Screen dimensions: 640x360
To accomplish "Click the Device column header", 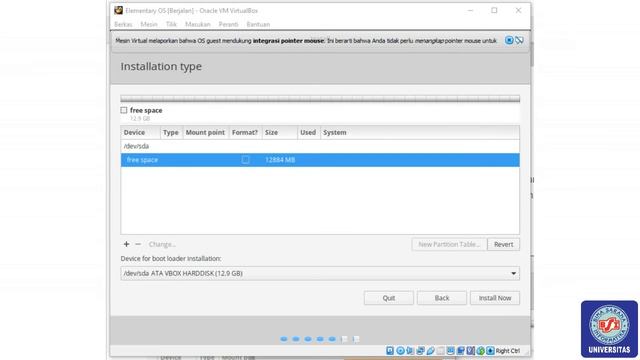I will pyautogui.click(x=140, y=132).
